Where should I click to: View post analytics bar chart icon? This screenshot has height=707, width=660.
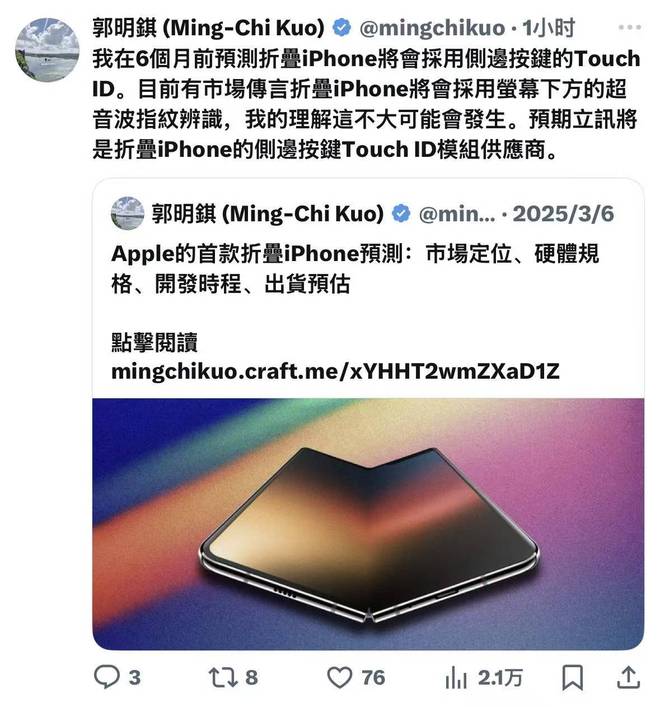[456, 678]
